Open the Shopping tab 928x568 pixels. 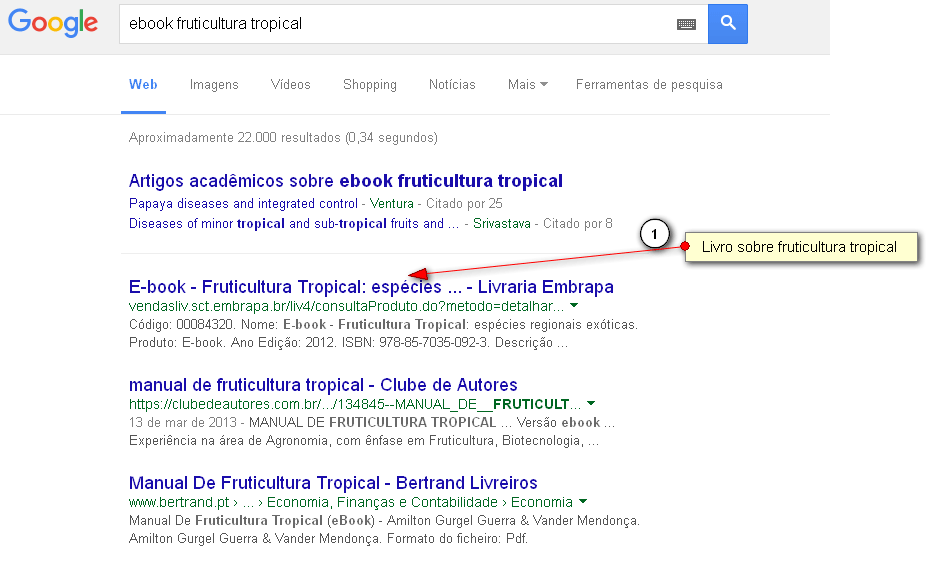tap(369, 85)
